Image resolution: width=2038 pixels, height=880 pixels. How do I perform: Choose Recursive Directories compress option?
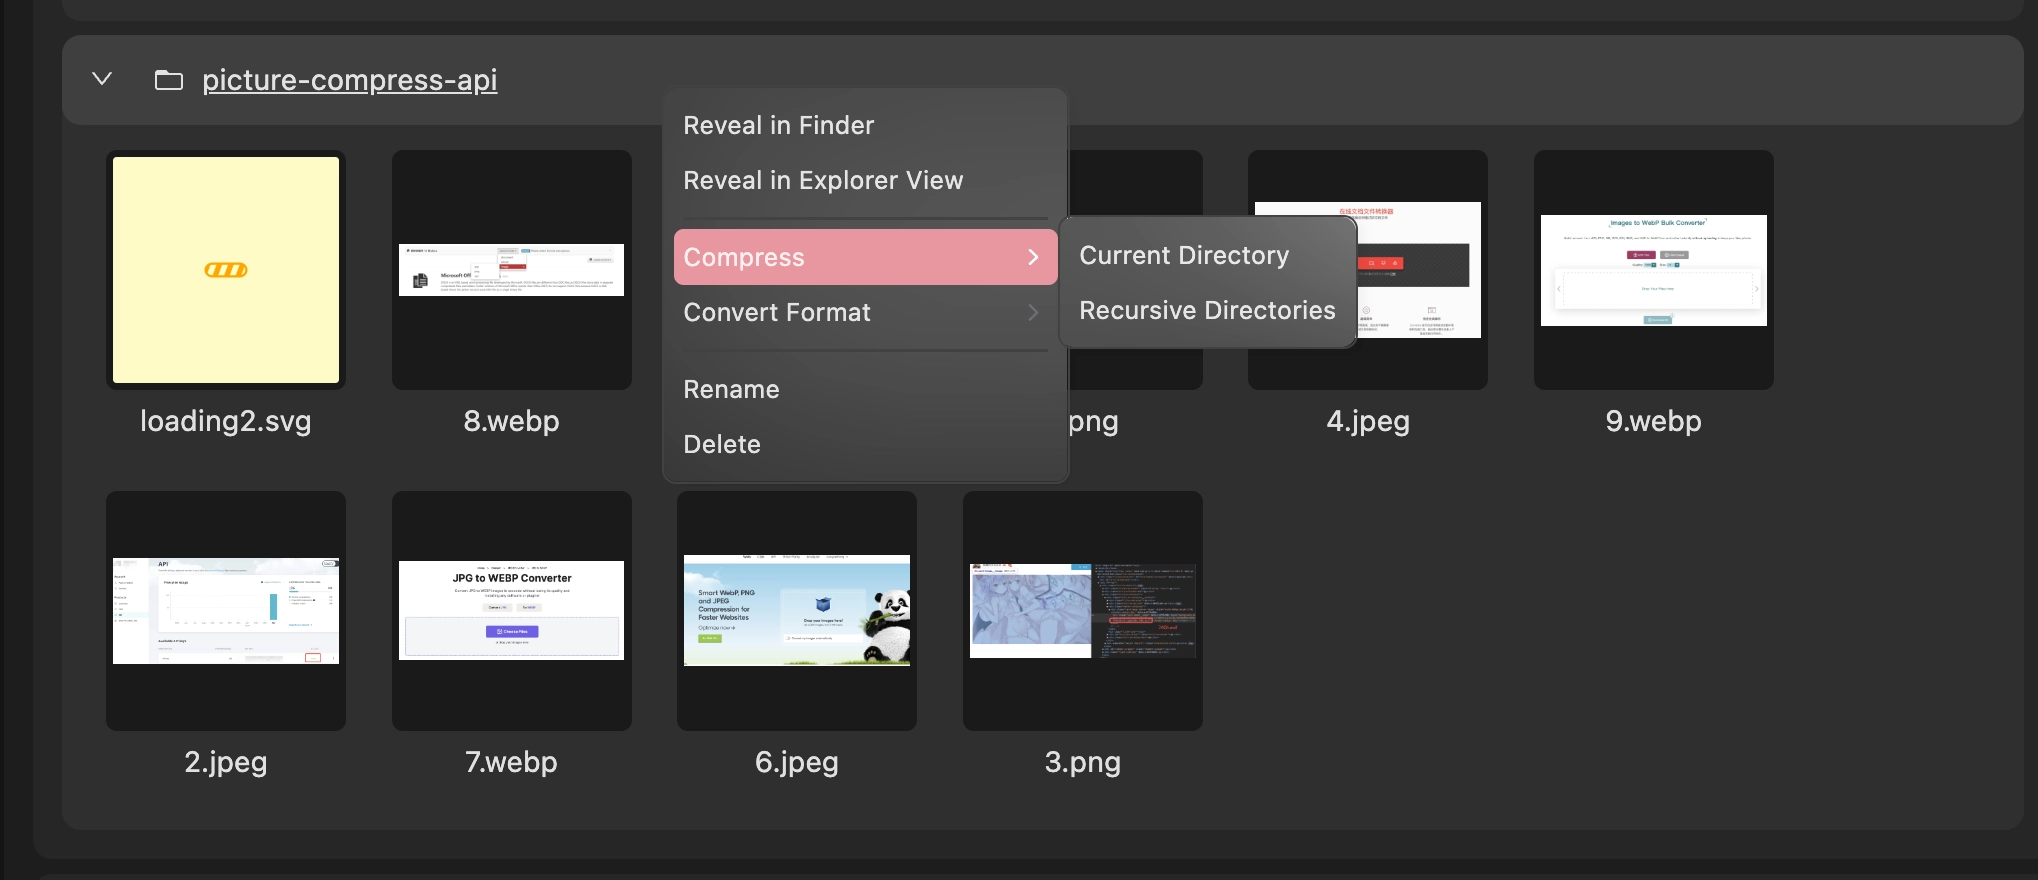click(1206, 310)
